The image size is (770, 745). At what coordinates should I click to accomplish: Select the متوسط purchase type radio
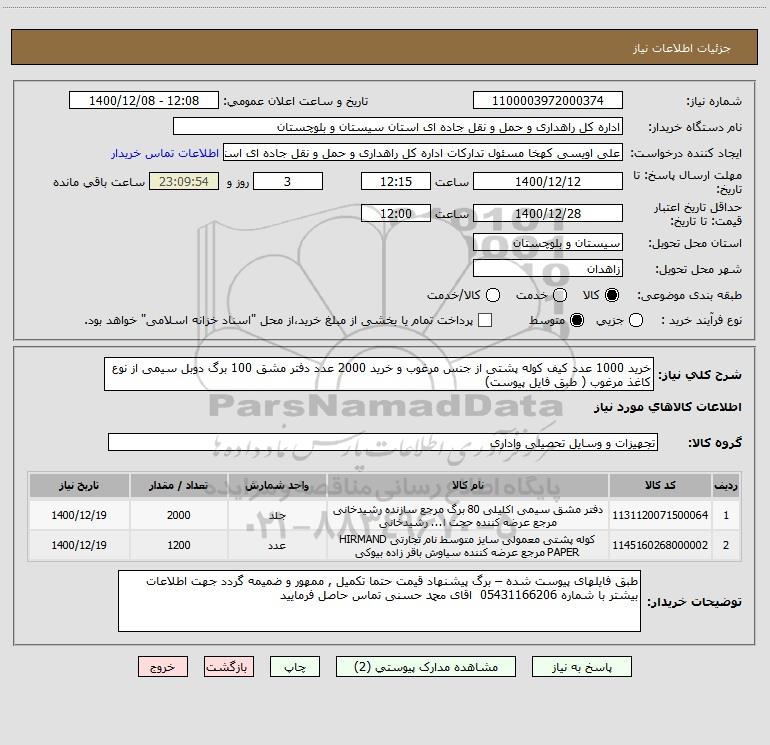pyautogui.click(x=577, y=320)
